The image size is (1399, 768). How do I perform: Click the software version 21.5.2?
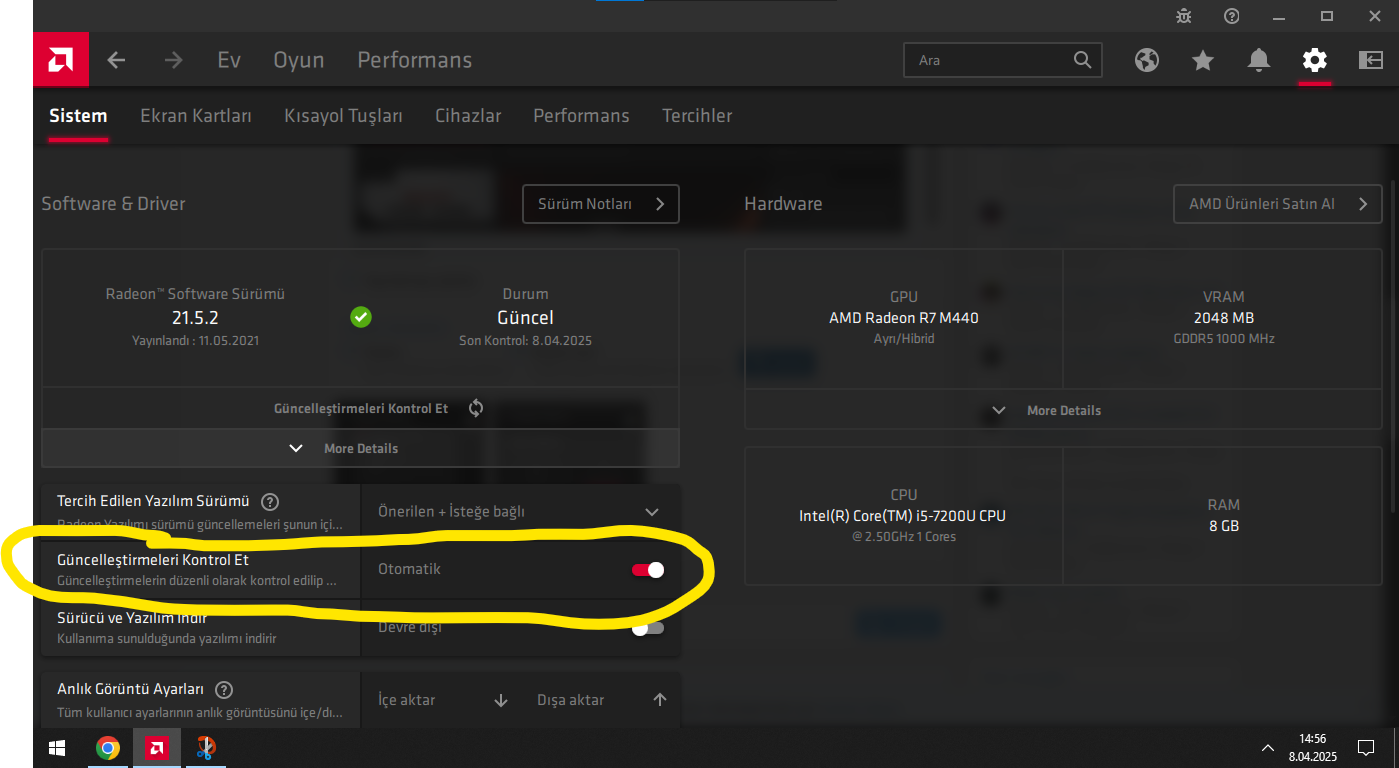coord(195,318)
